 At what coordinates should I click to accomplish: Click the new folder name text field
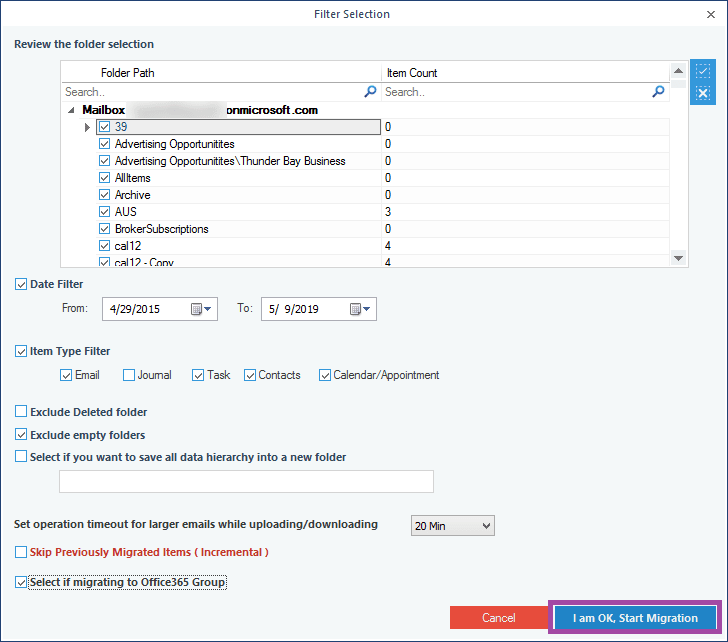[246, 482]
